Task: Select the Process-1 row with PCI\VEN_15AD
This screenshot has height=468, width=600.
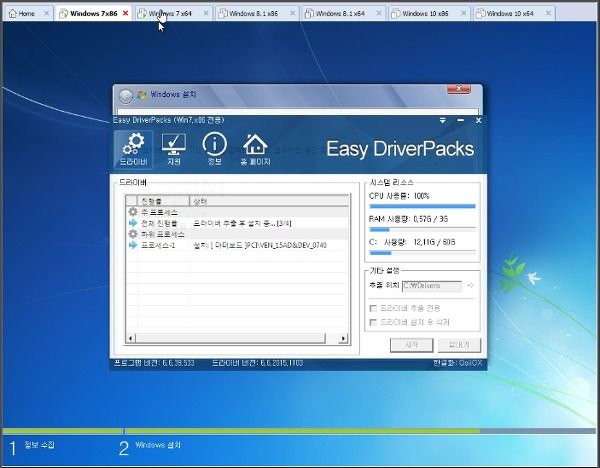Action: pos(237,245)
